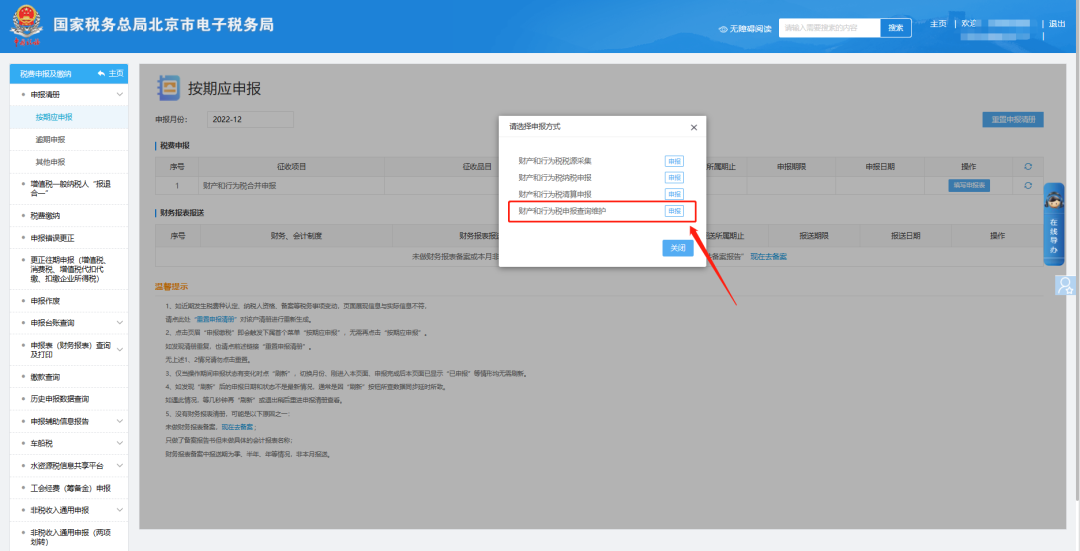
Task: Click the refresh icon in table header
Action: pos(1026,166)
